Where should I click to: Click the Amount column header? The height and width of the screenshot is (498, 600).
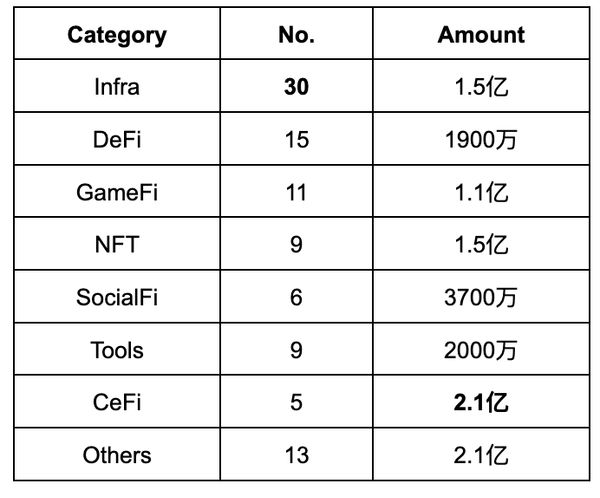click(480, 35)
